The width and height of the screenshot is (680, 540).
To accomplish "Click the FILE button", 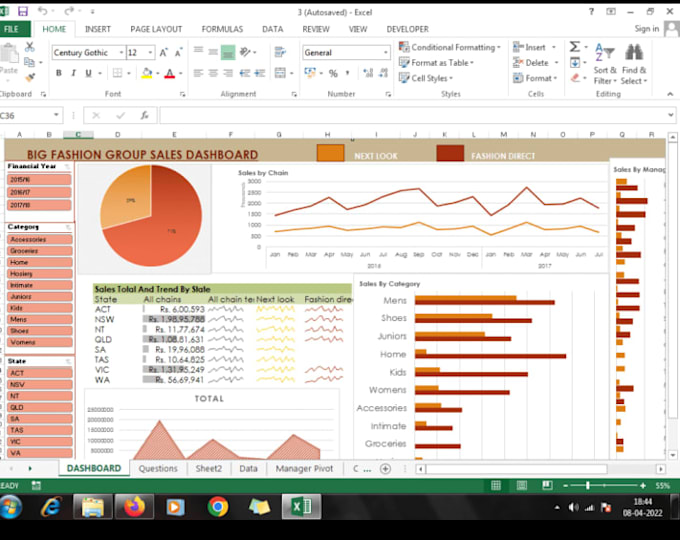I will 14,29.
